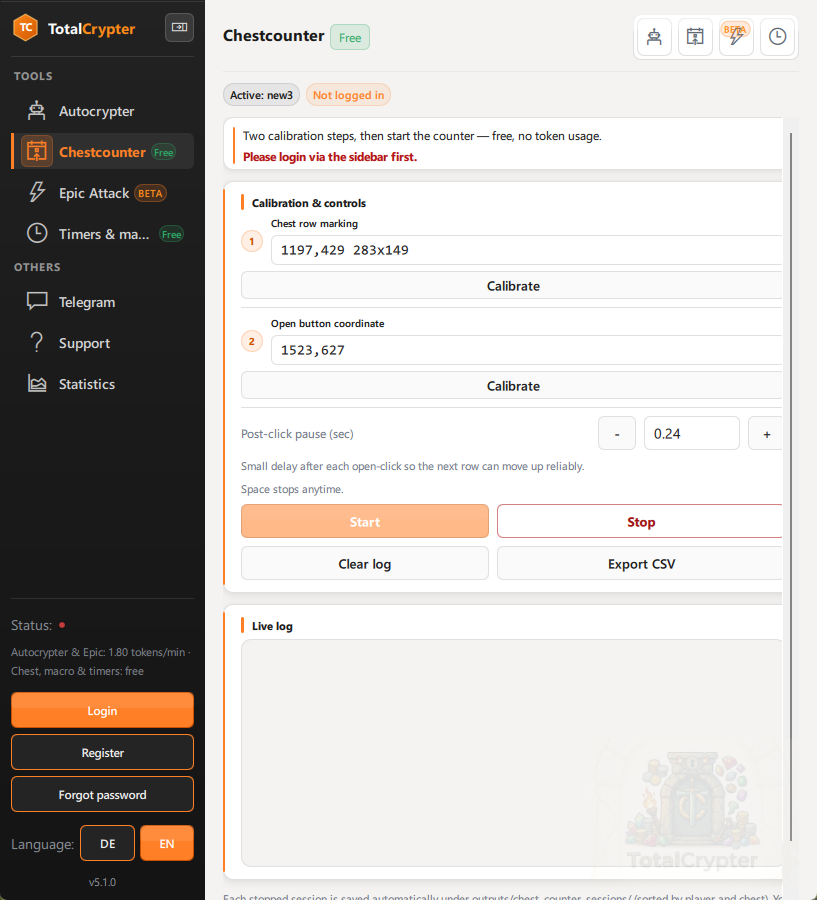Export the log as CSV
817x900 pixels.
pos(640,563)
